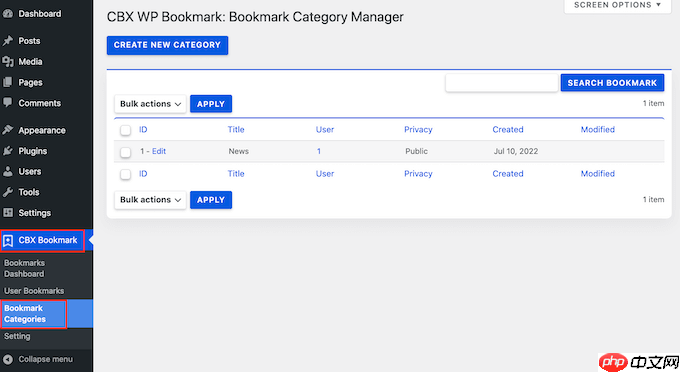Expand the Screen Options panel
This screenshot has width=680, height=372.
click(x=617, y=6)
